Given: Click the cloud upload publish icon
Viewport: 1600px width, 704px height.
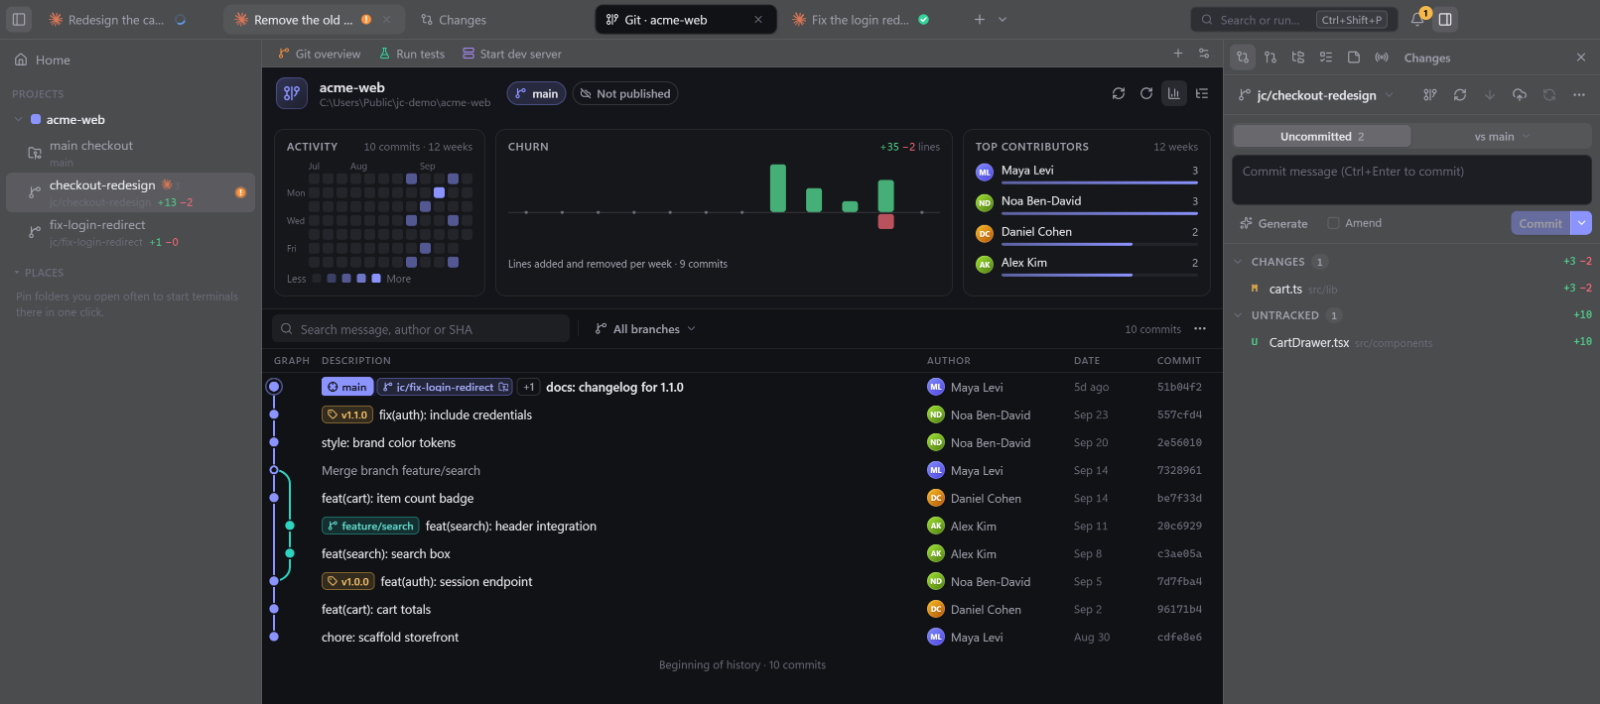Looking at the screenshot, I should pyautogui.click(x=1519, y=95).
